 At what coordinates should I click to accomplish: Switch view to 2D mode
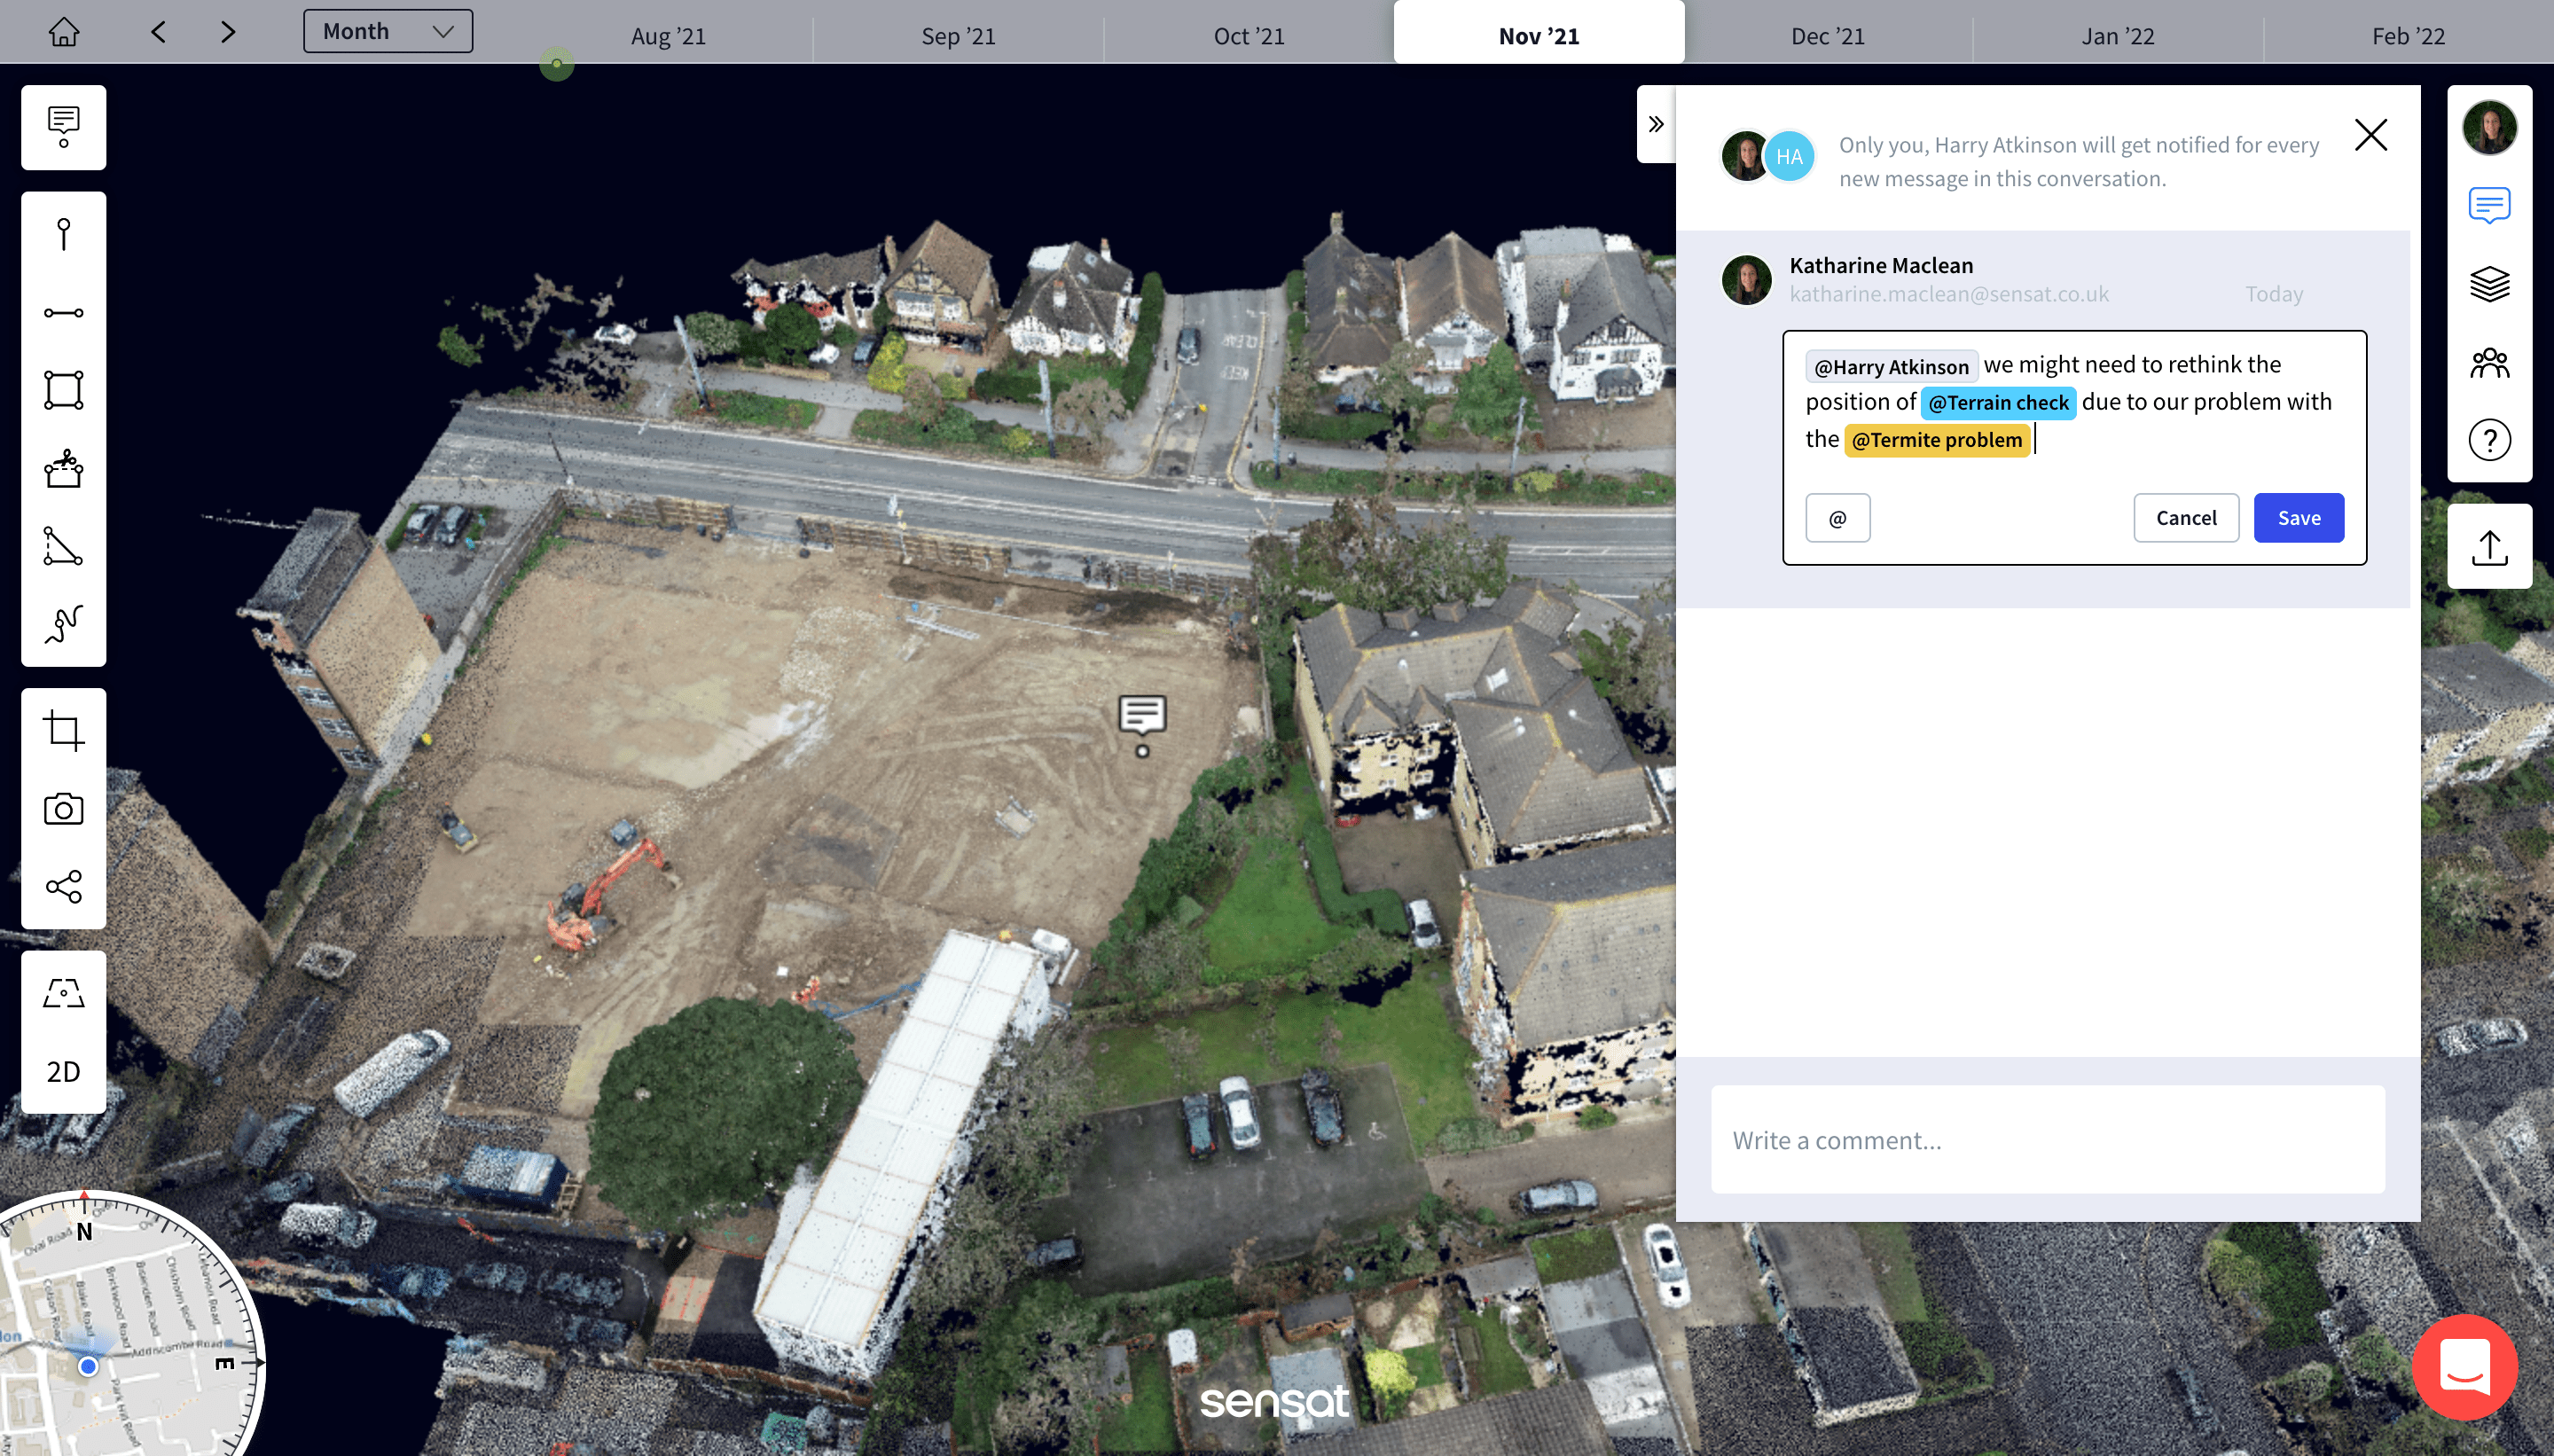[63, 1071]
